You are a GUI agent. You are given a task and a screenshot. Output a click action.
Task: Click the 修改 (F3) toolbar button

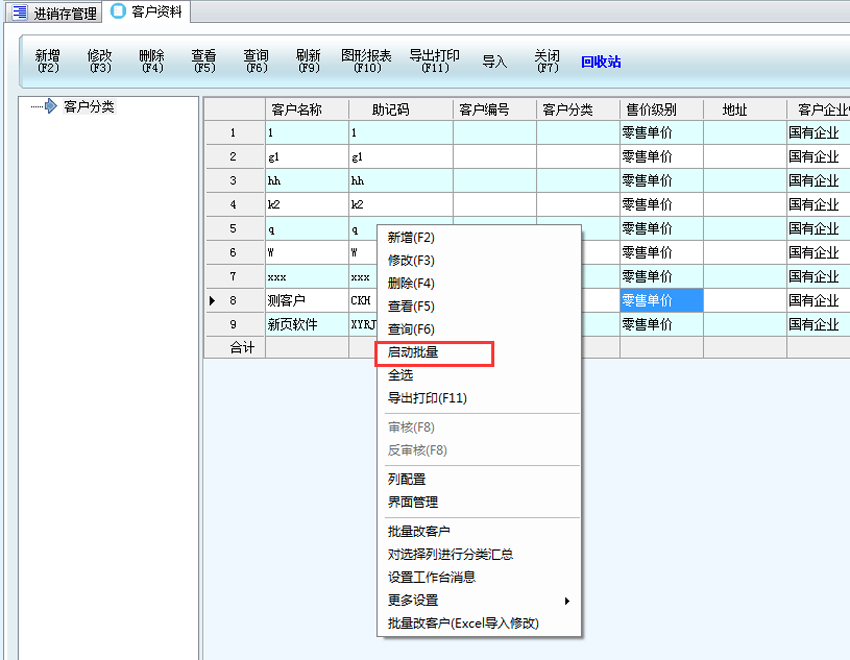(99, 61)
